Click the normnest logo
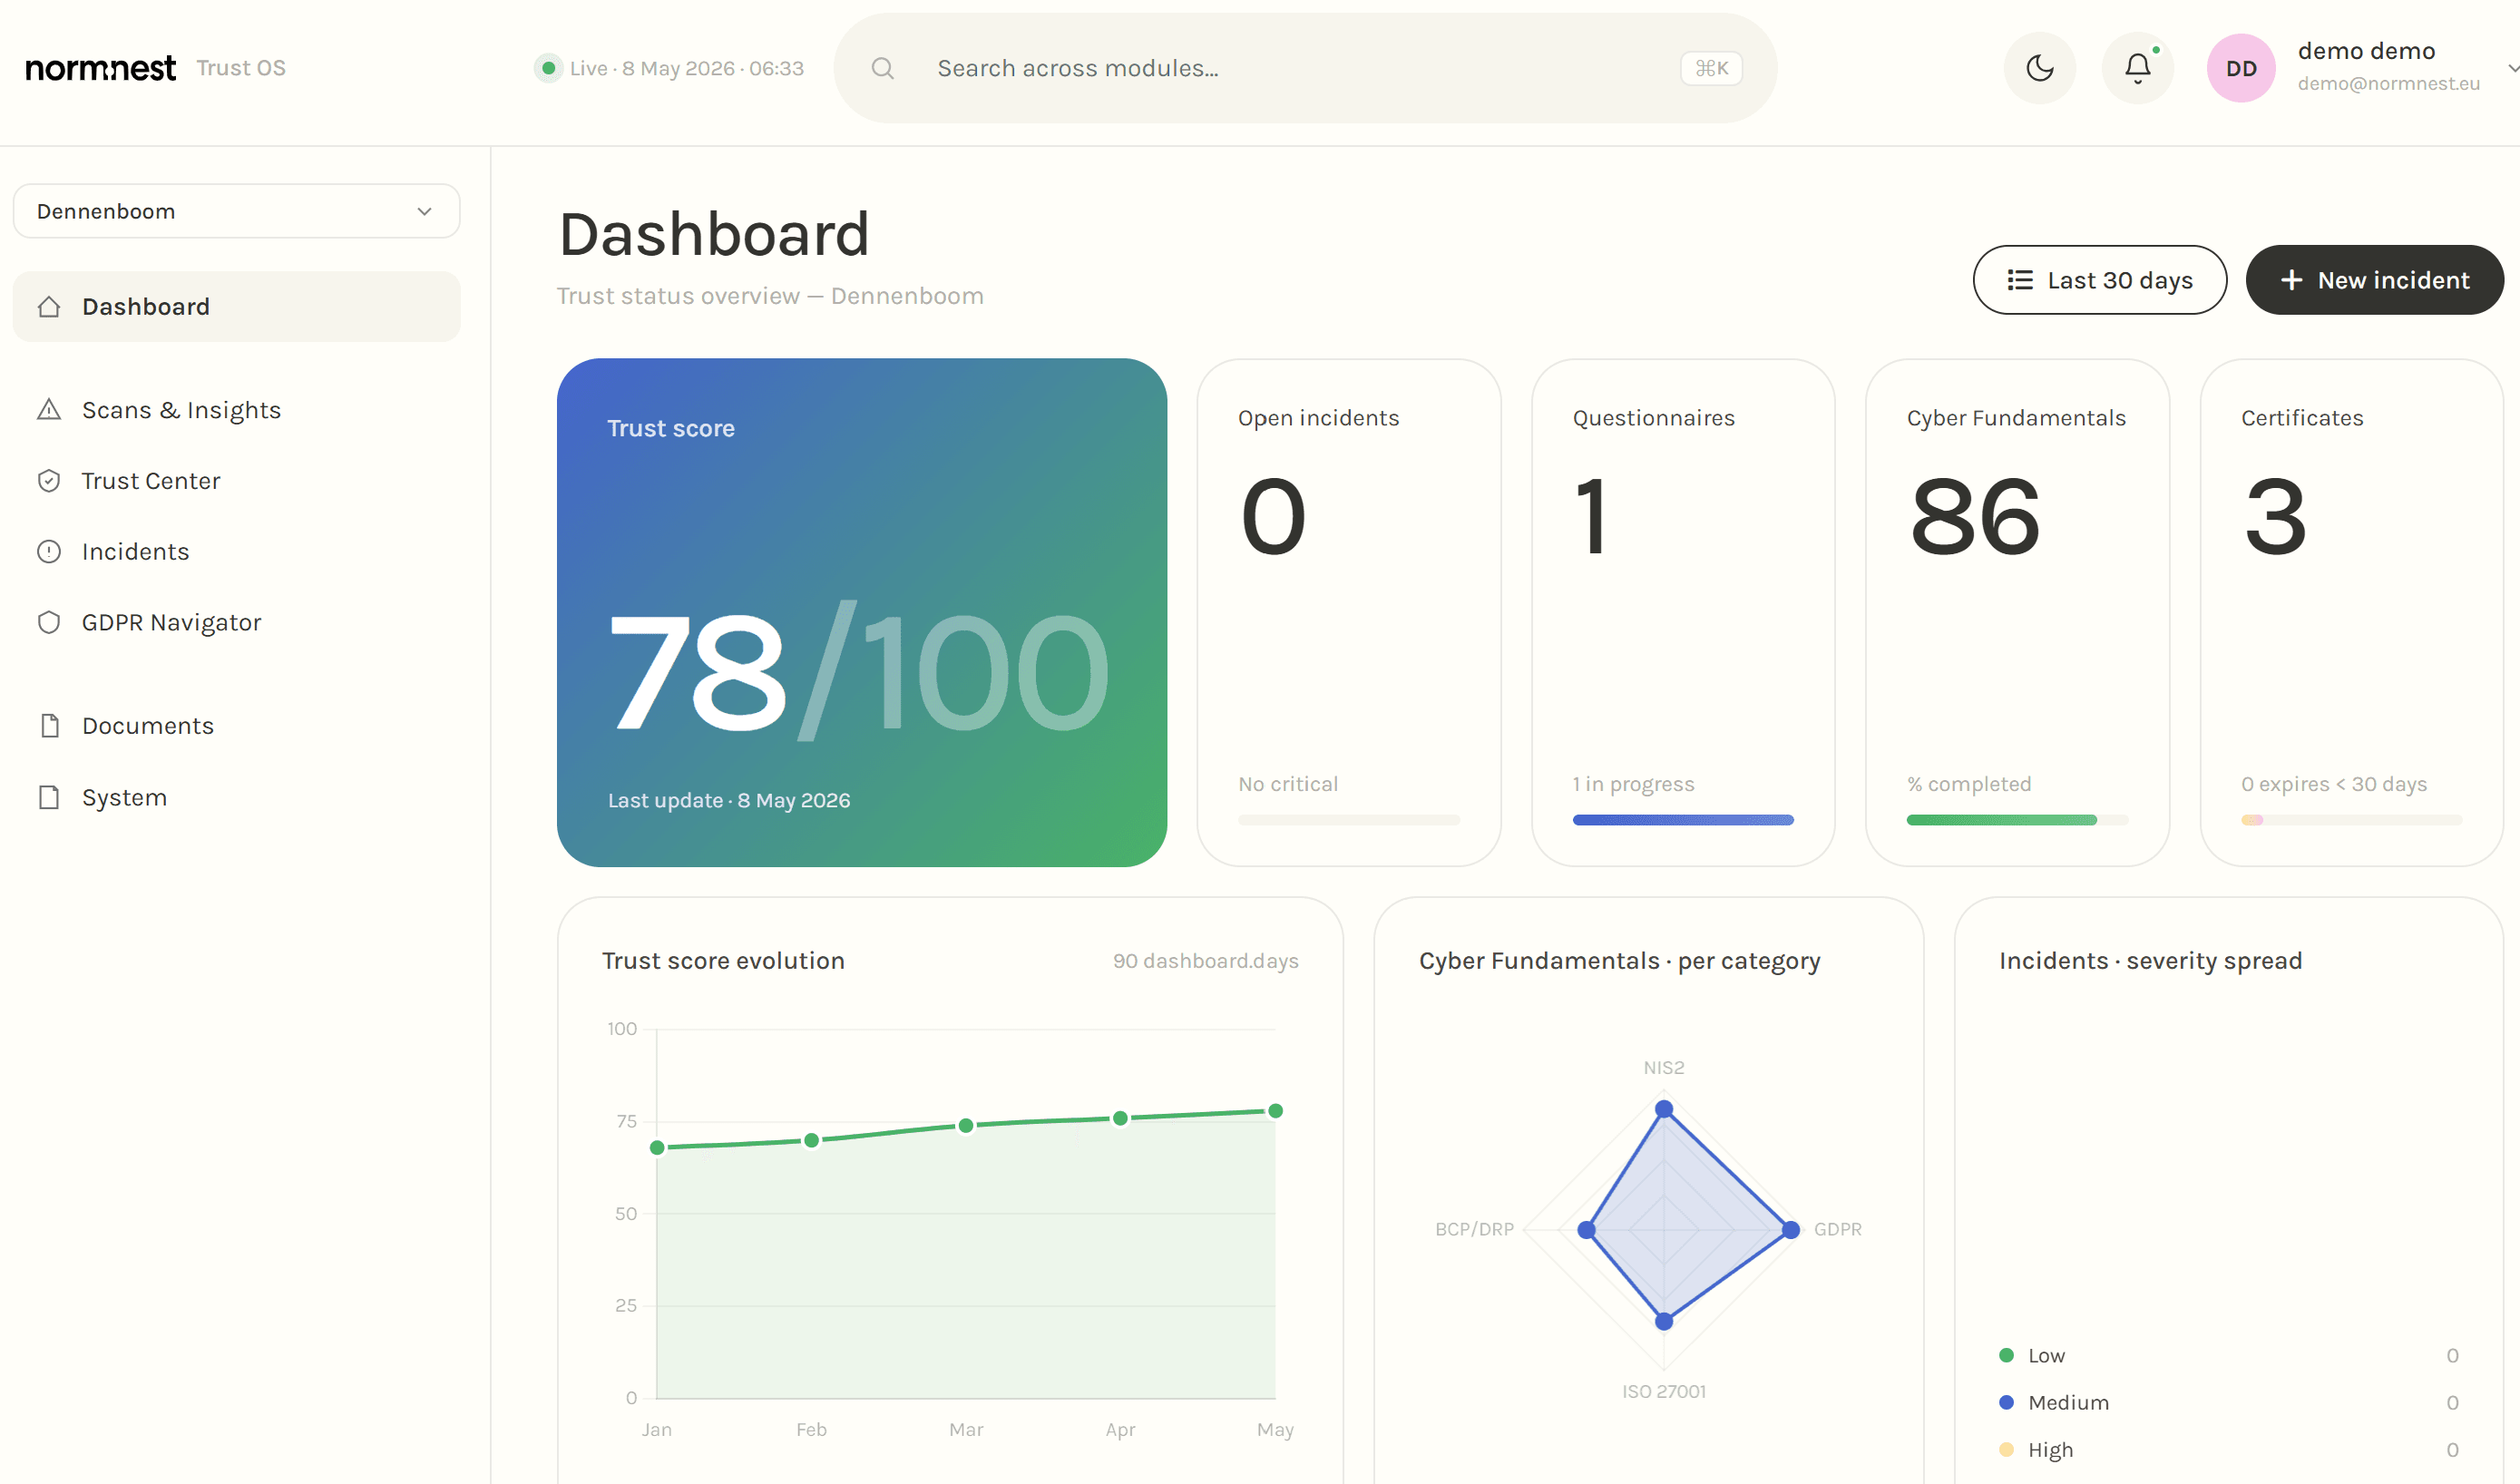Screen dimensions: 2520x1484 tap(100, 68)
